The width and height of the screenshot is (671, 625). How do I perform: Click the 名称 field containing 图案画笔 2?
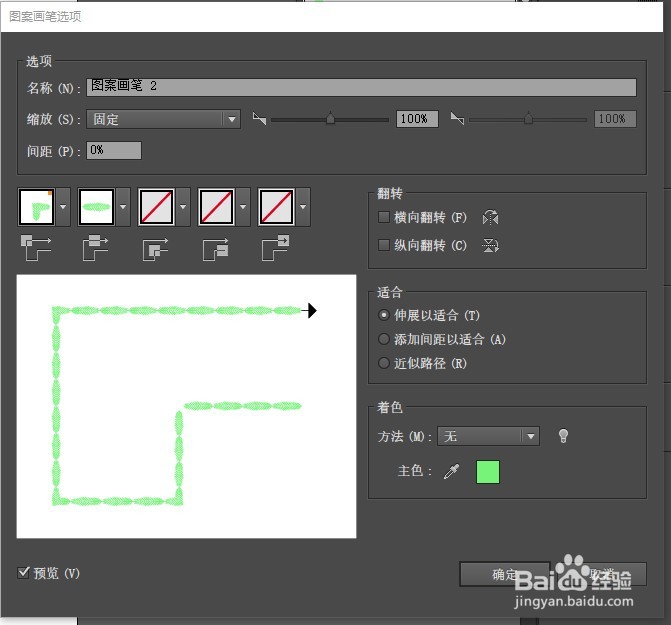(361, 87)
